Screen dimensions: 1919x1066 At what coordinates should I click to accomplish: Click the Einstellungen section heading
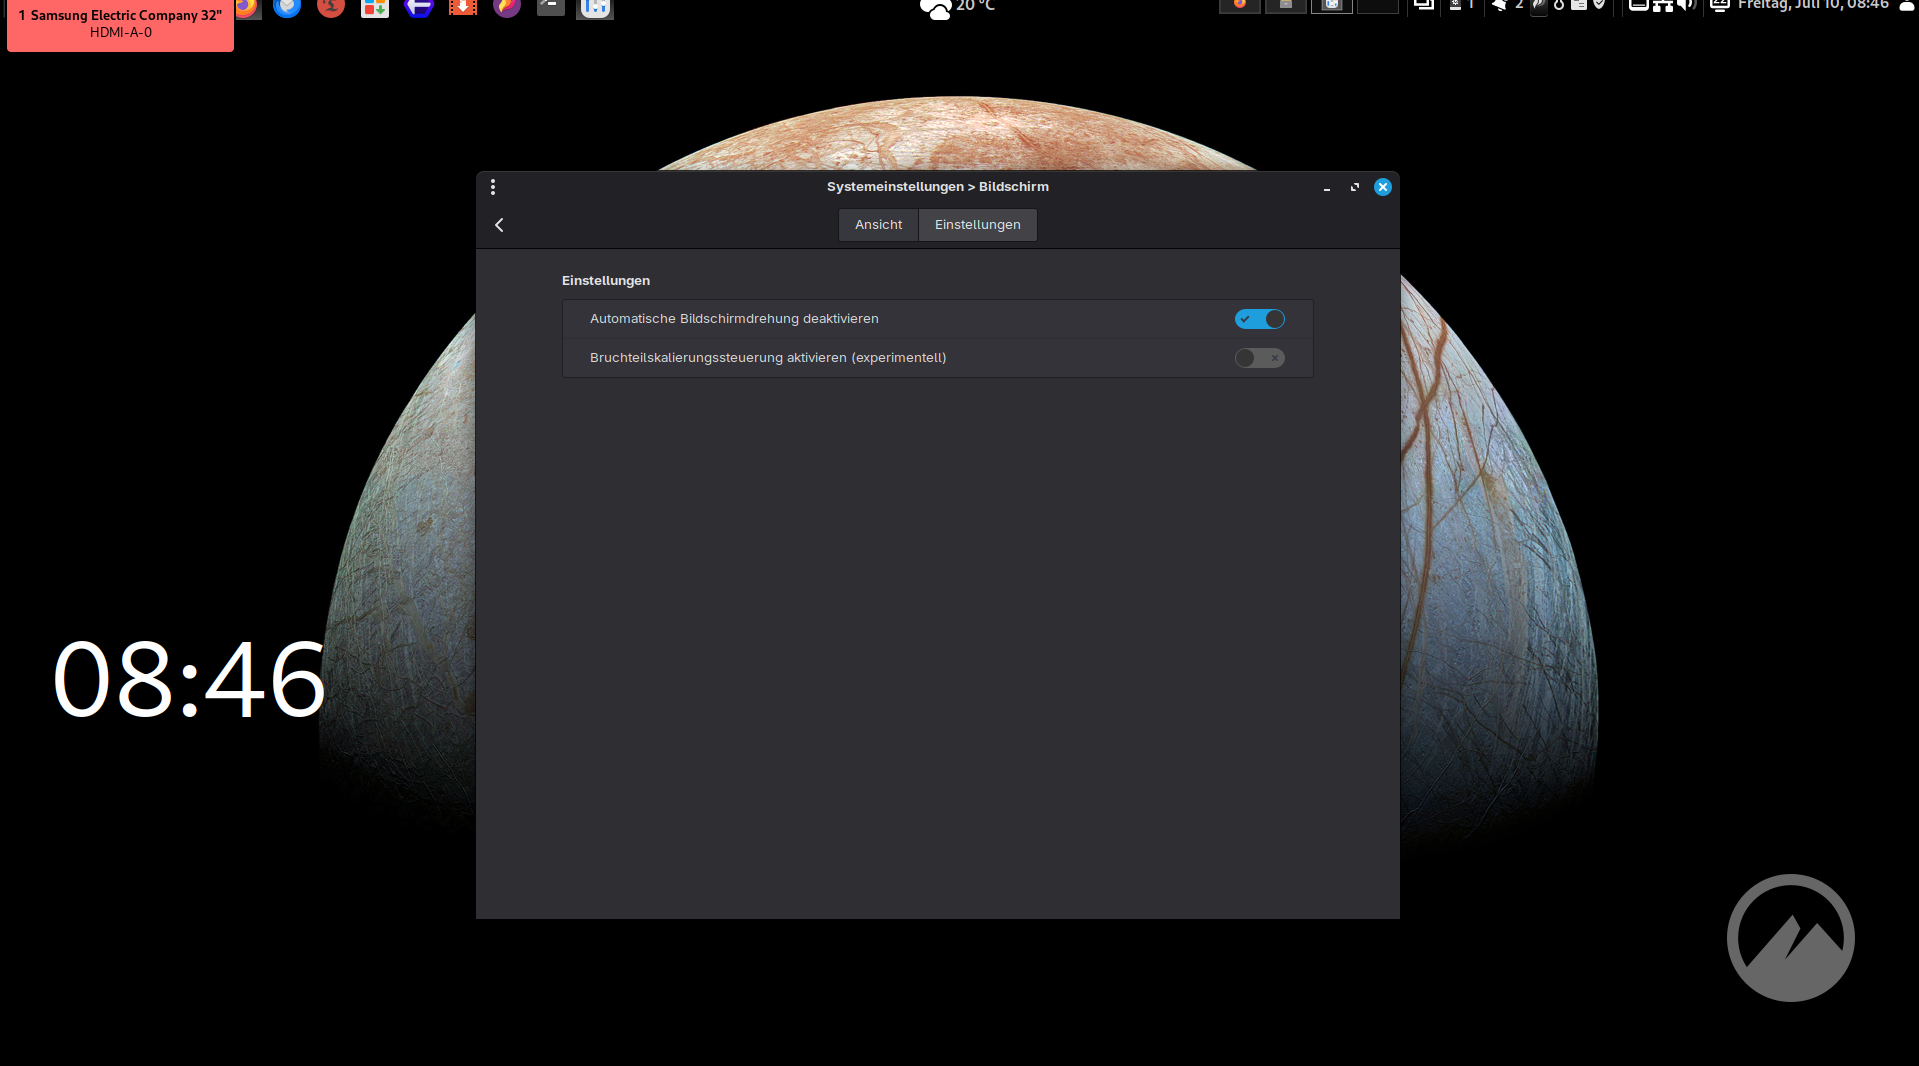[x=606, y=281]
